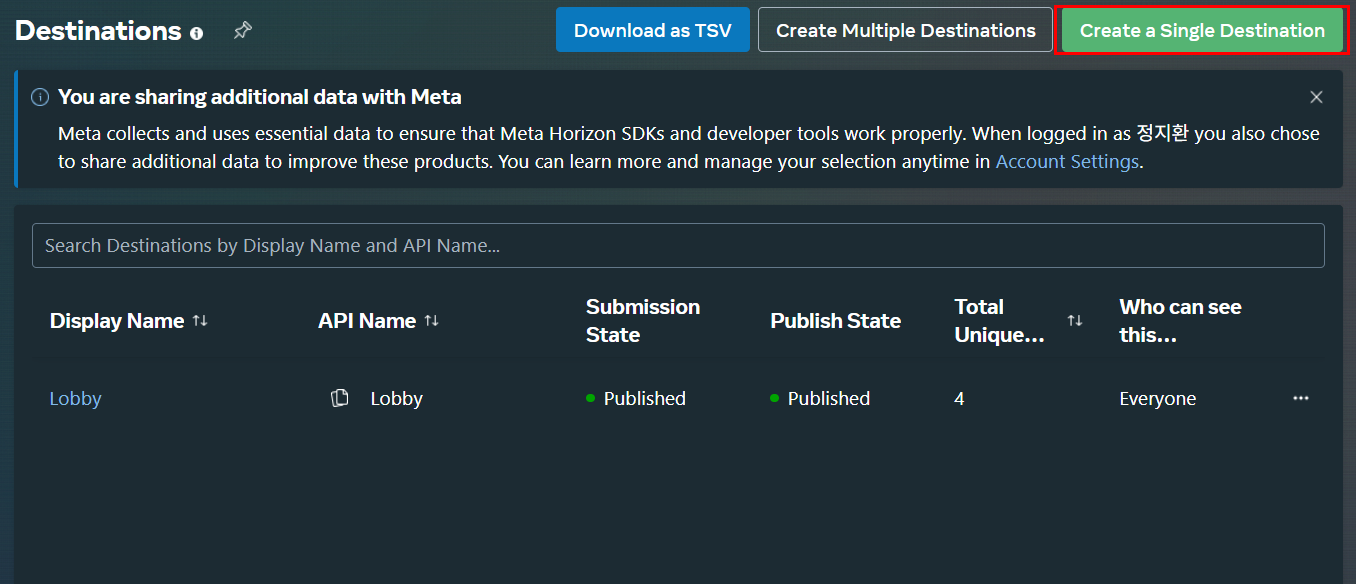Viewport: 1356px width, 584px height.
Task: Pin the Destinations page with pushpin icon
Action: pos(242,31)
